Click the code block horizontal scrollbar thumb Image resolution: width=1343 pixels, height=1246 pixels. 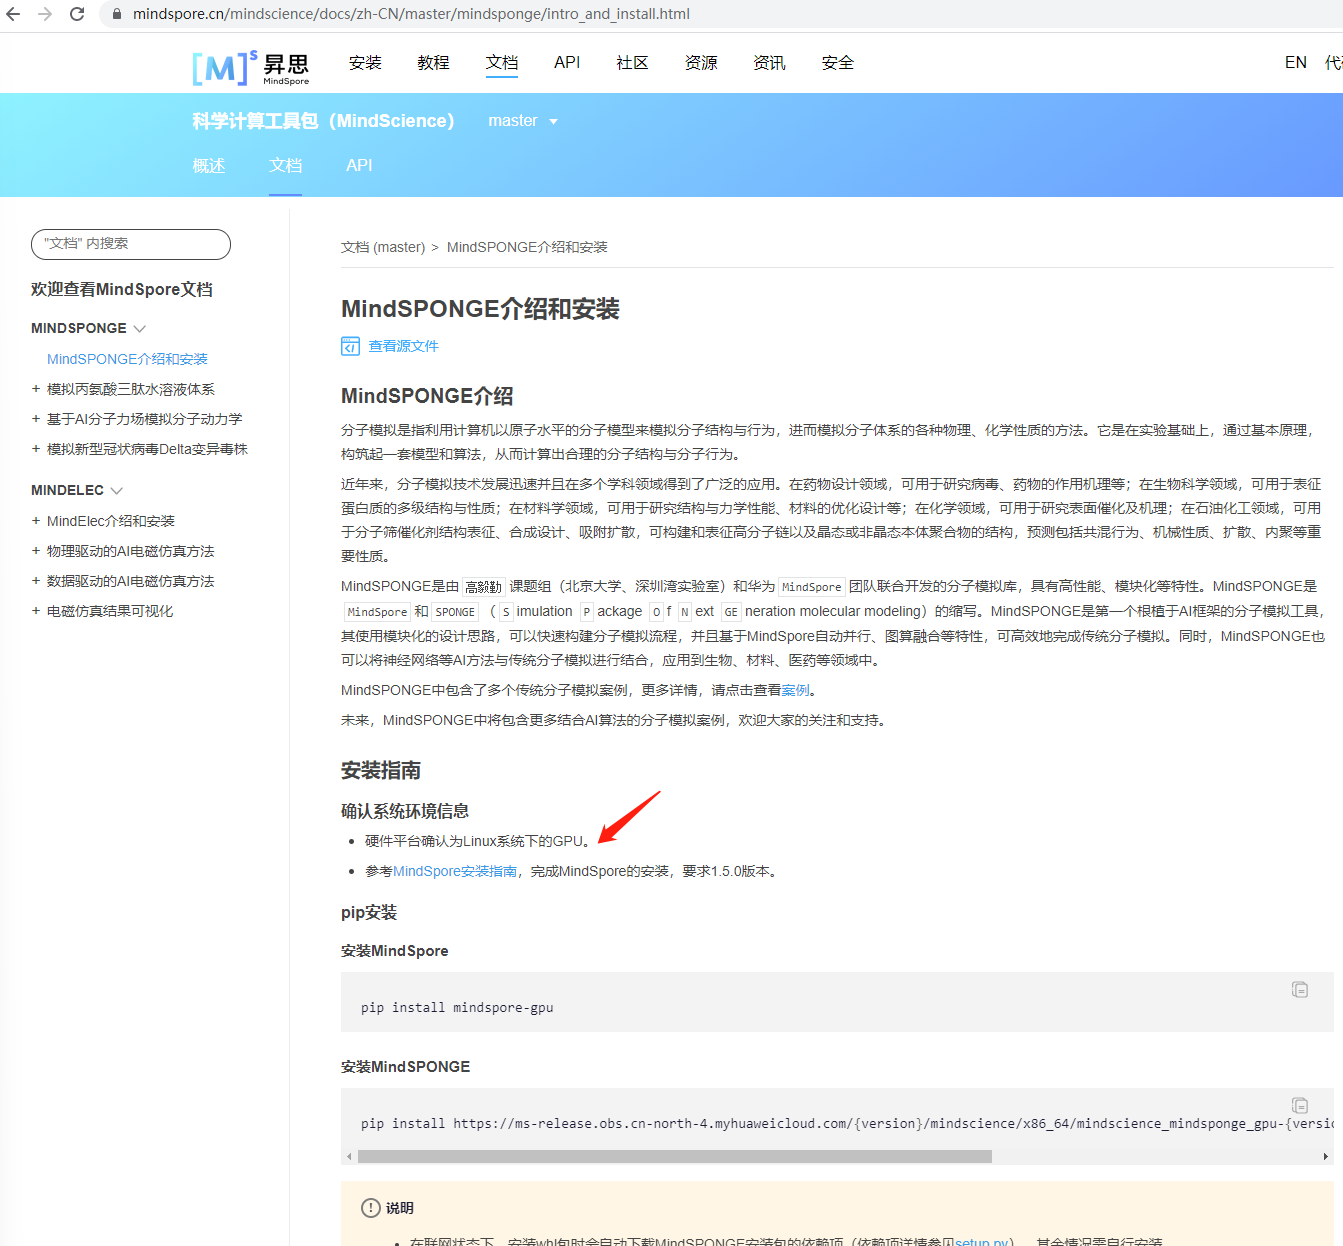[x=675, y=1156]
